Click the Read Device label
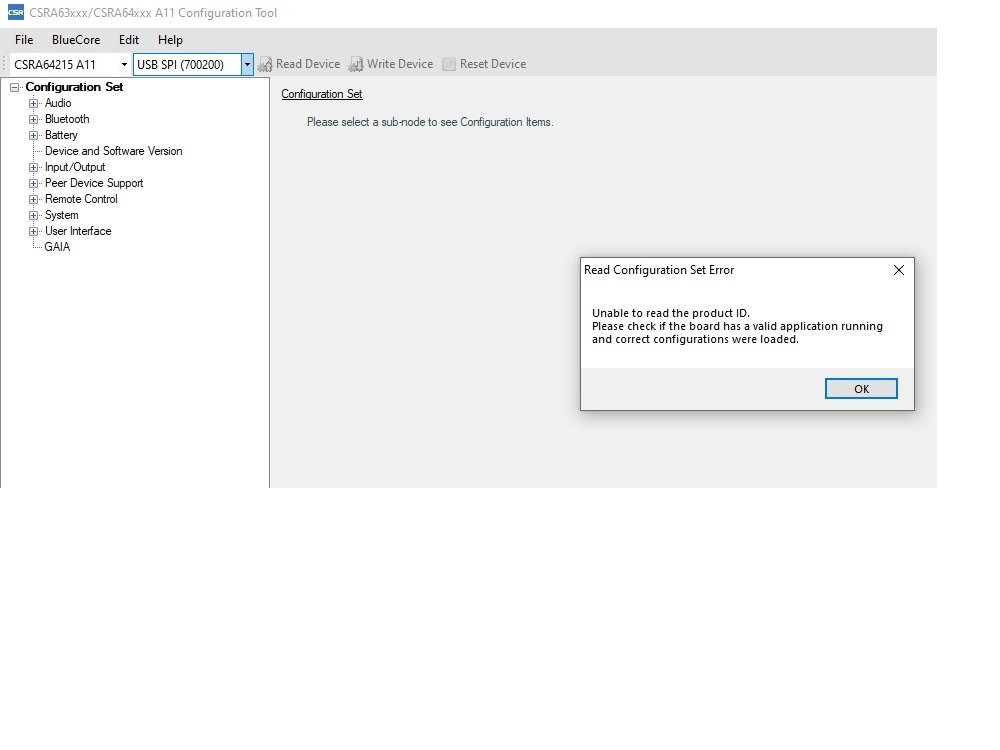Screen dimensions: 1000x750 pyautogui.click(x=308, y=64)
